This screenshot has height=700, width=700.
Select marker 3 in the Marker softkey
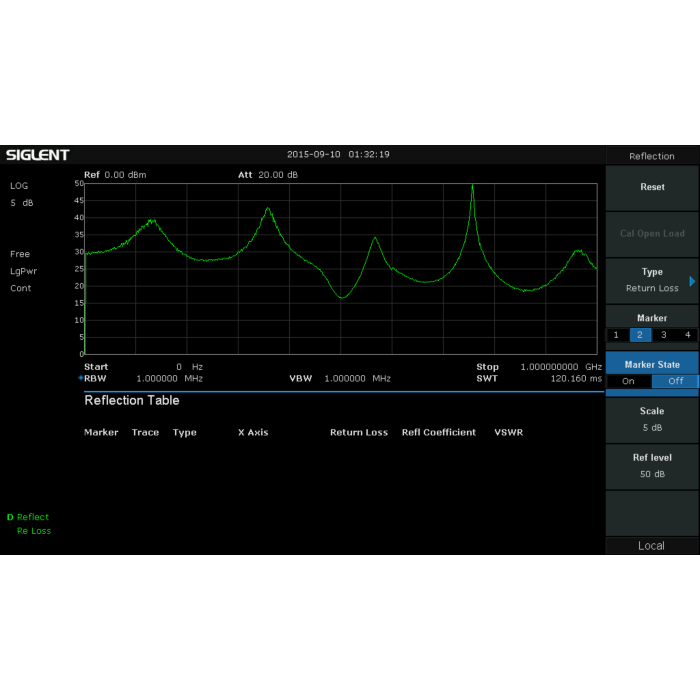663,335
